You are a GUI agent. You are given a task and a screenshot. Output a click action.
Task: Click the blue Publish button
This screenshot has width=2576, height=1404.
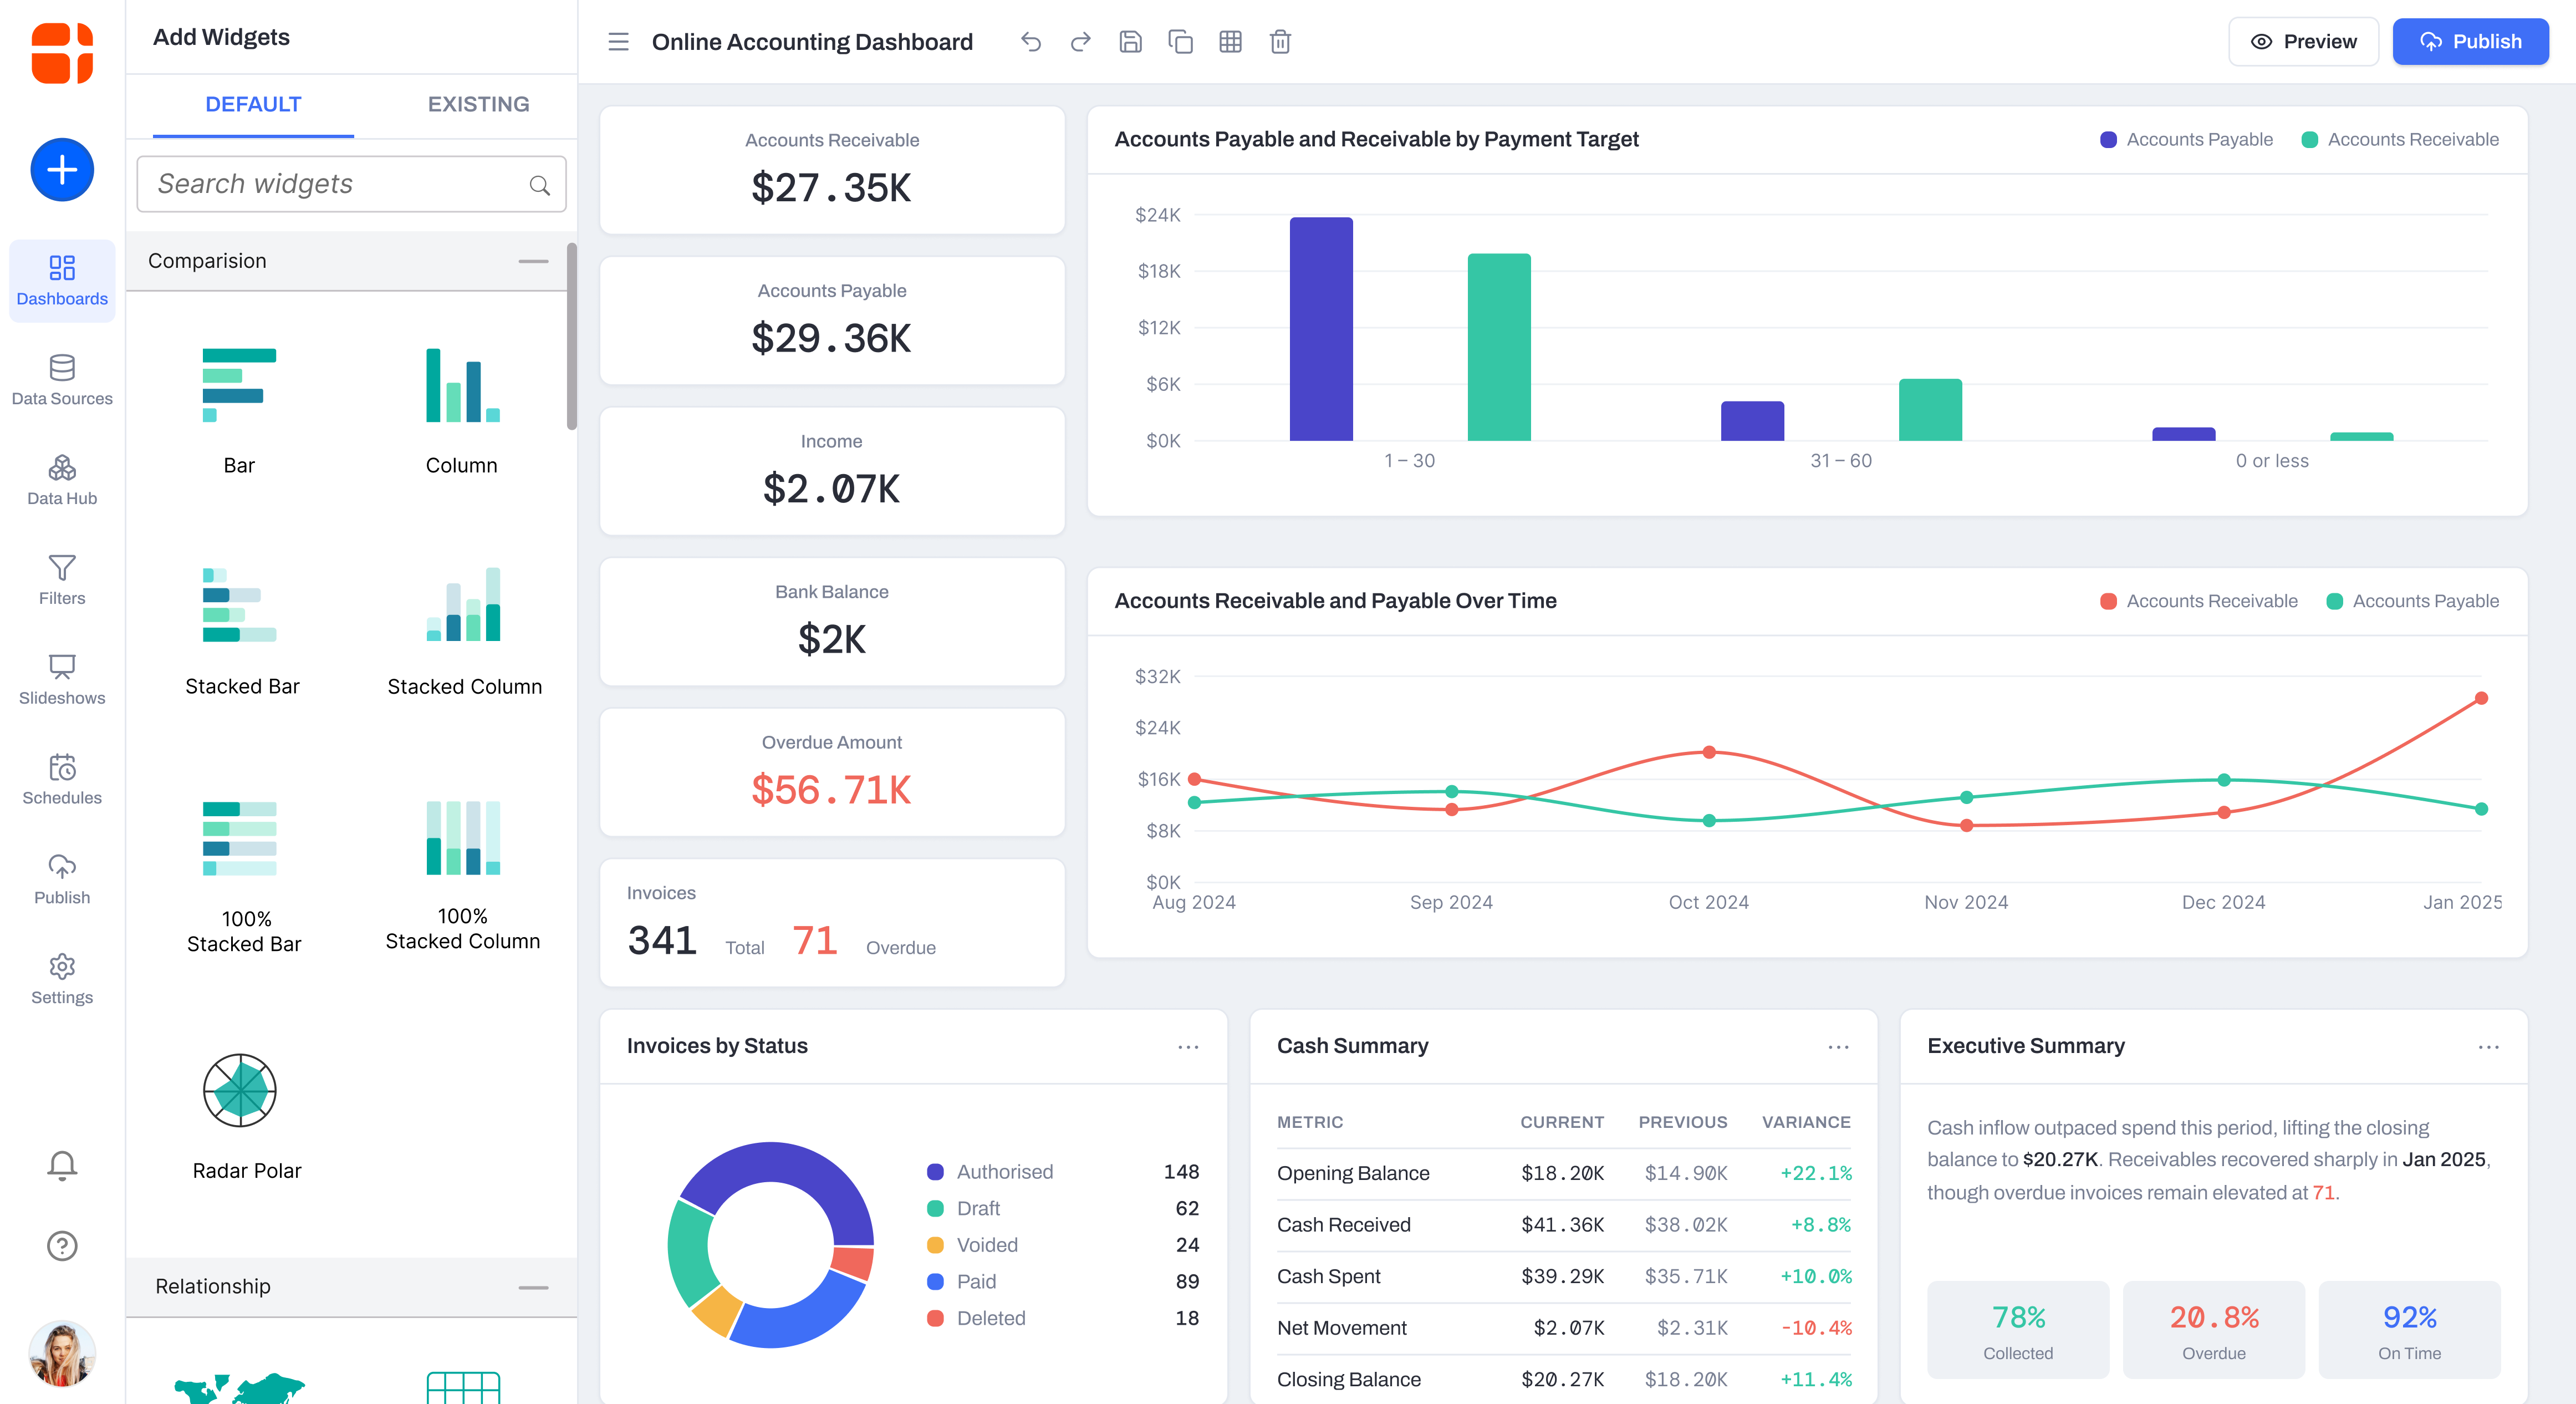(x=2470, y=42)
